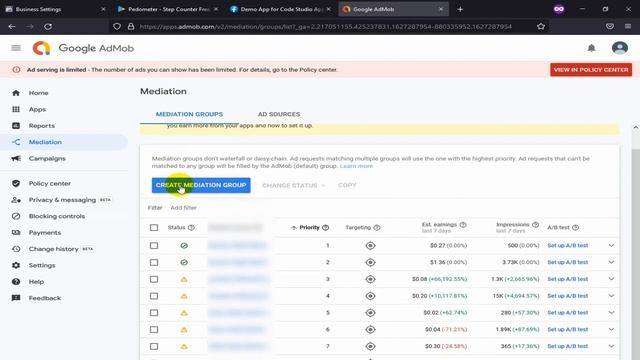
Task: Click the targeting eye icon in priority 1 row
Action: click(x=370, y=246)
